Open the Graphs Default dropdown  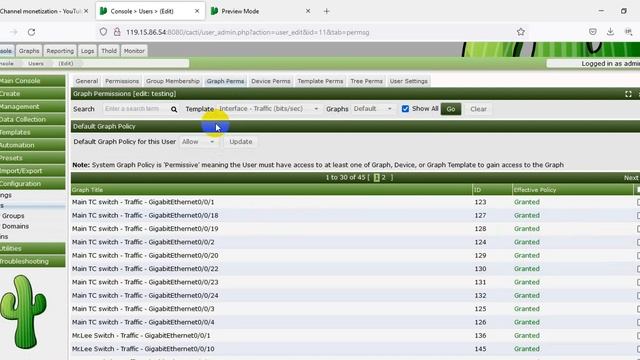[373, 109]
